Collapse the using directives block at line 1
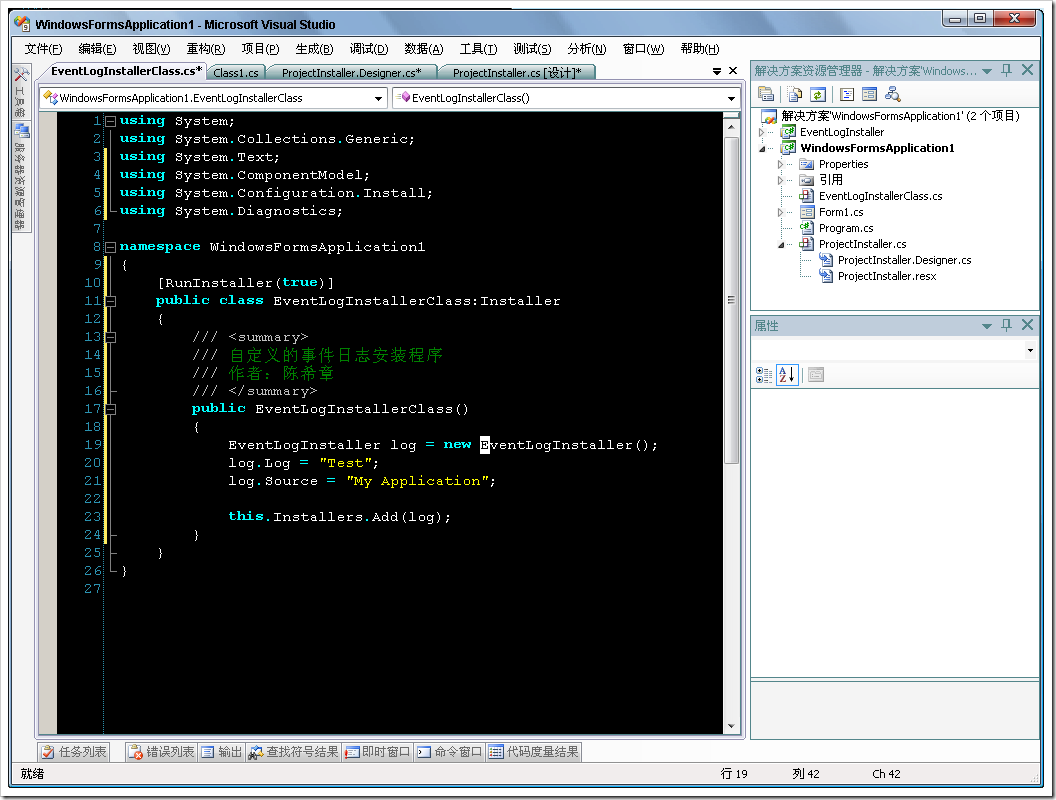This screenshot has width=1056, height=800. (111, 121)
